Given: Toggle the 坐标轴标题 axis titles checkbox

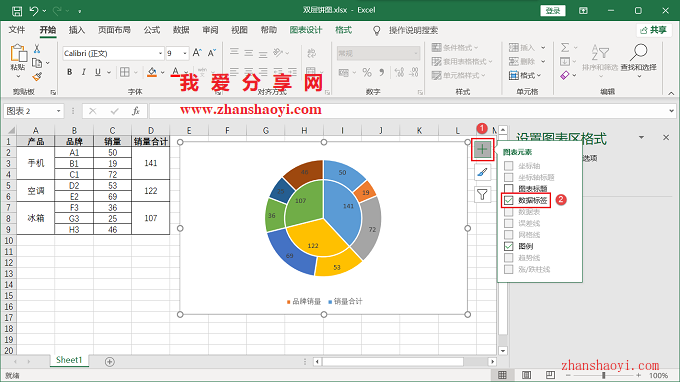Looking at the screenshot, I should click(509, 177).
